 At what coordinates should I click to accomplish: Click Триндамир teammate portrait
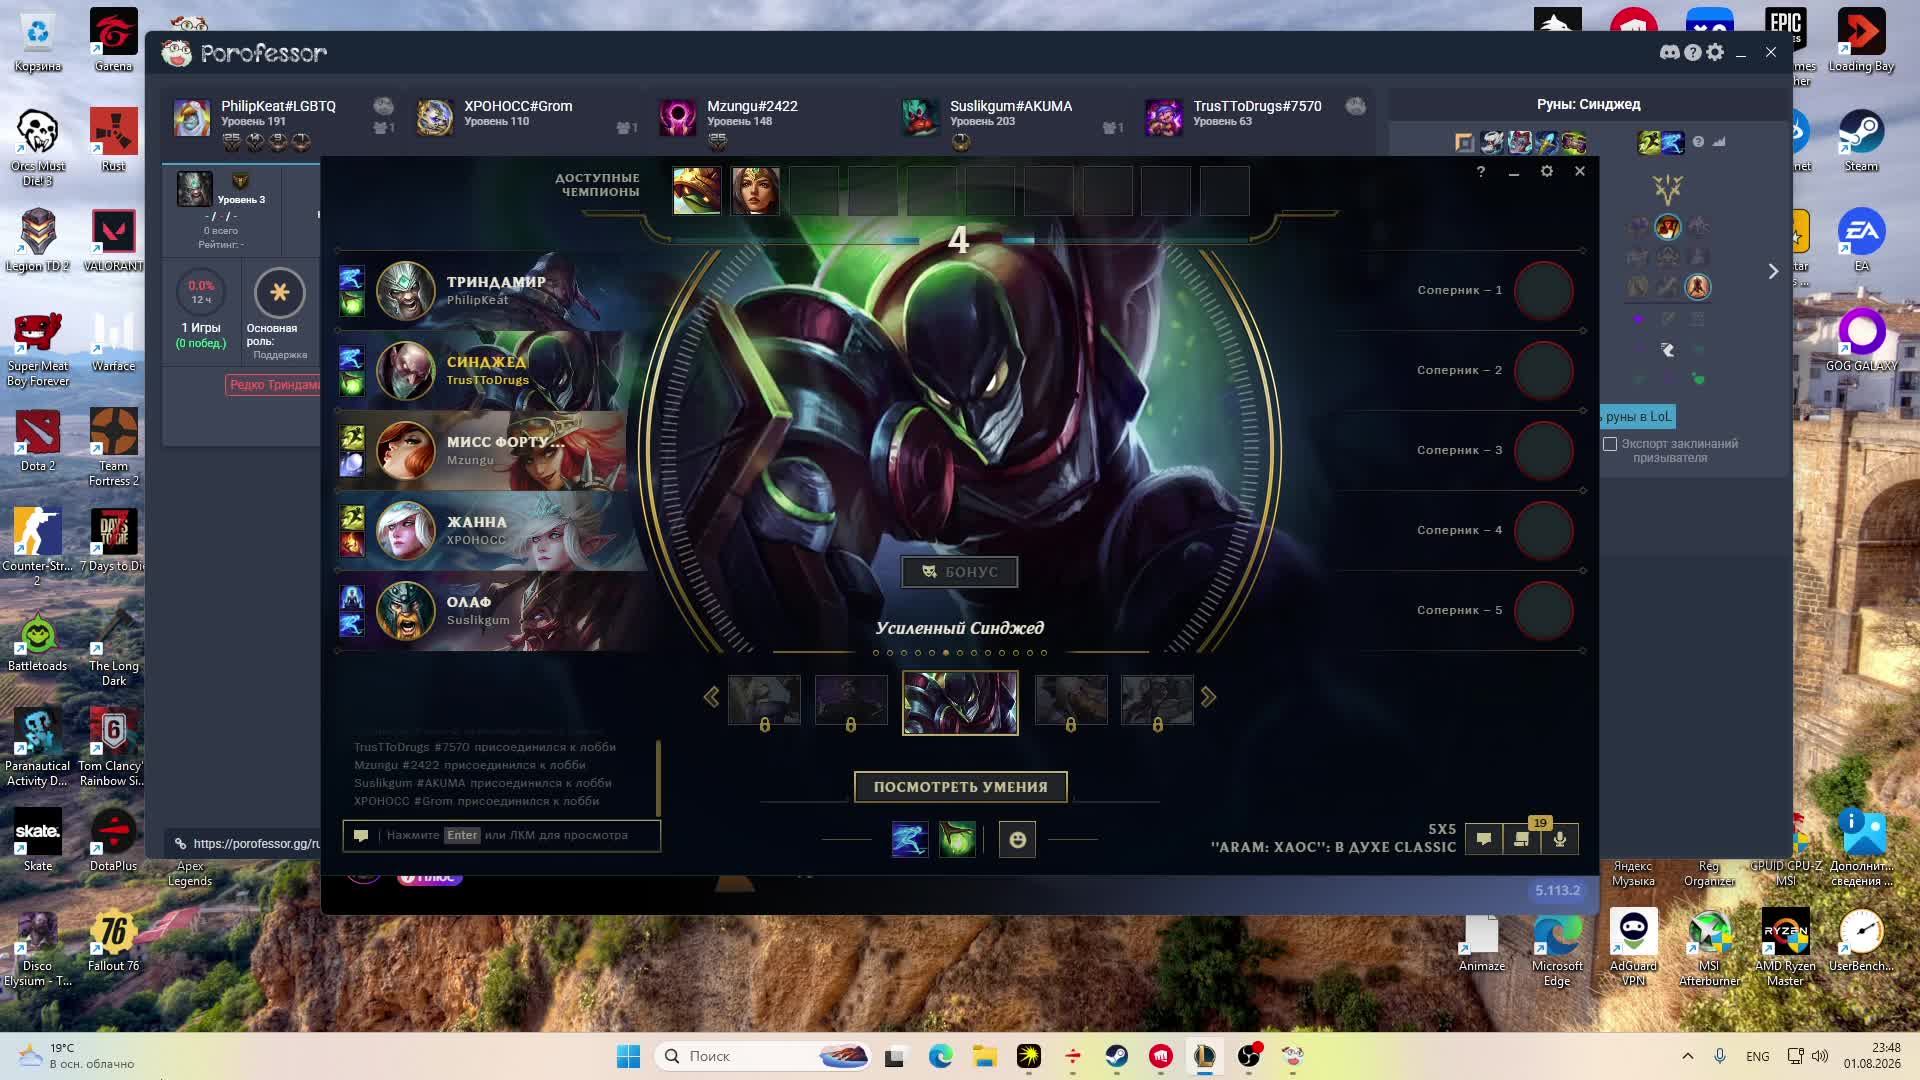(x=405, y=291)
